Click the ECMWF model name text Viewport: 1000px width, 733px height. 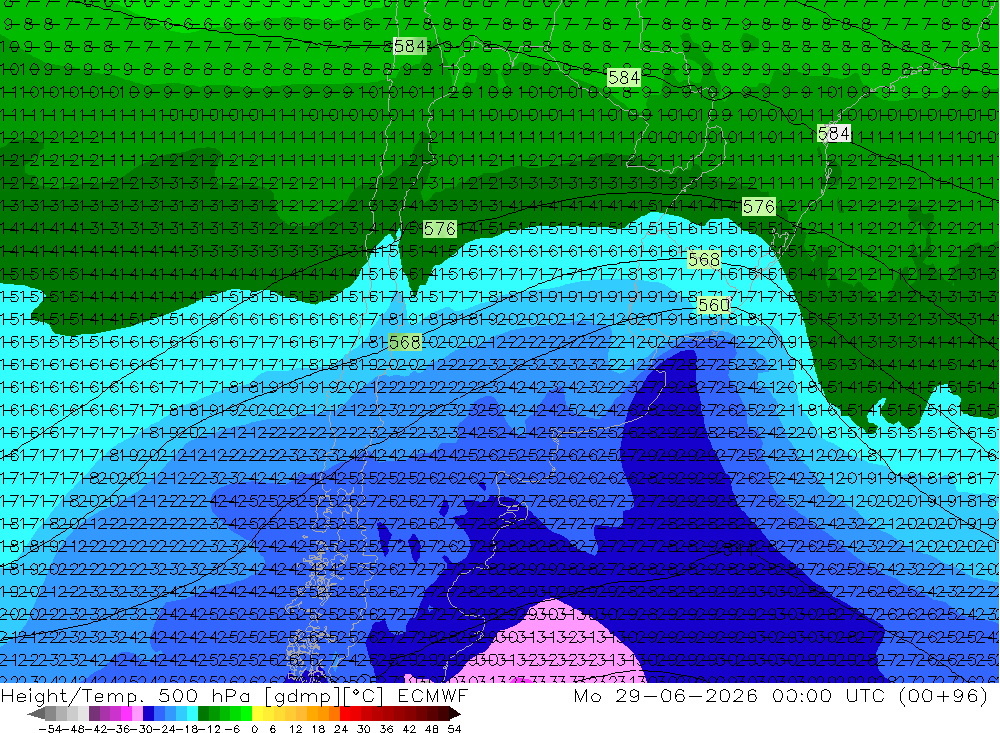(x=432, y=695)
